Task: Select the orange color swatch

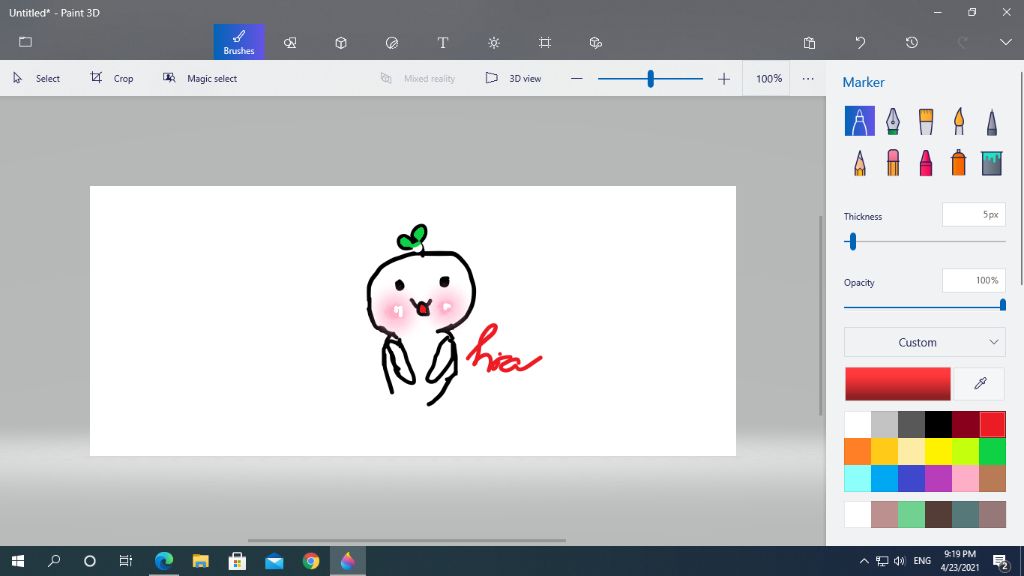Action: pyautogui.click(x=857, y=451)
